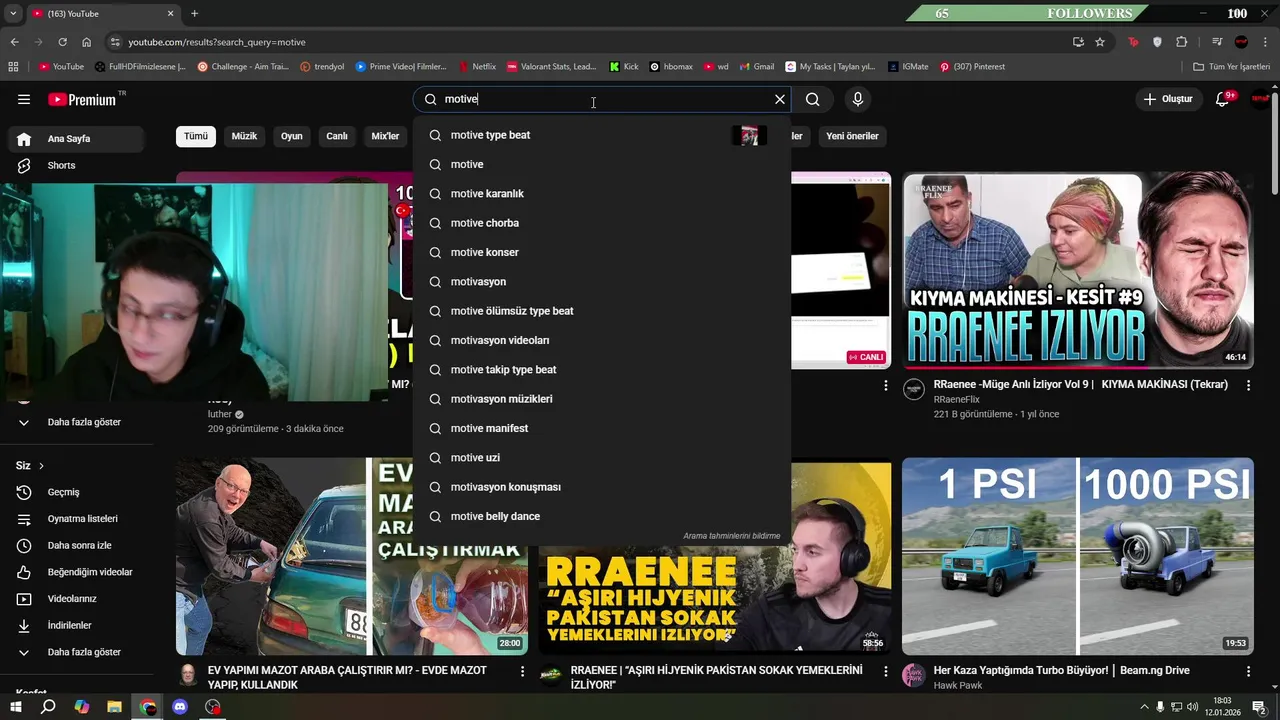The height and width of the screenshot is (720, 1280).
Task: Open options for Beam.ng Drive video
Action: point(1248,671)
